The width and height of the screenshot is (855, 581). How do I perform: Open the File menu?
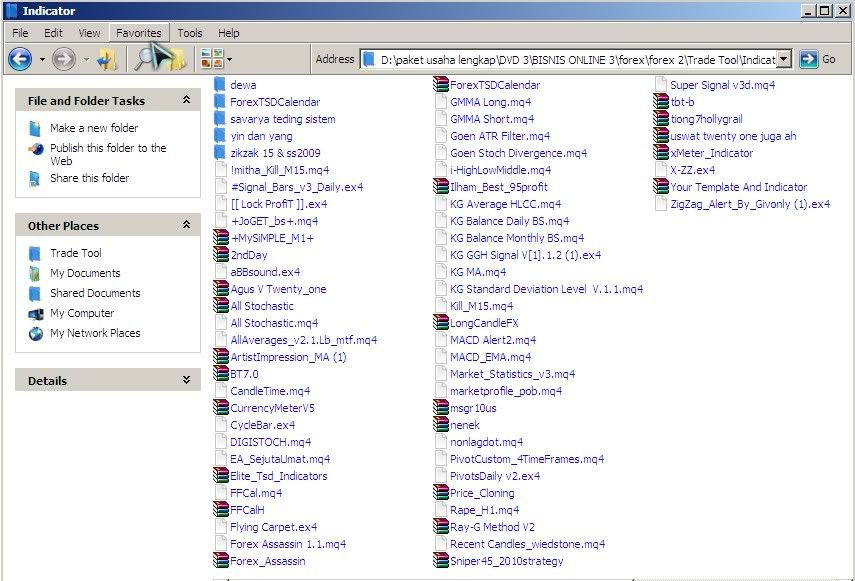[20, 33]
